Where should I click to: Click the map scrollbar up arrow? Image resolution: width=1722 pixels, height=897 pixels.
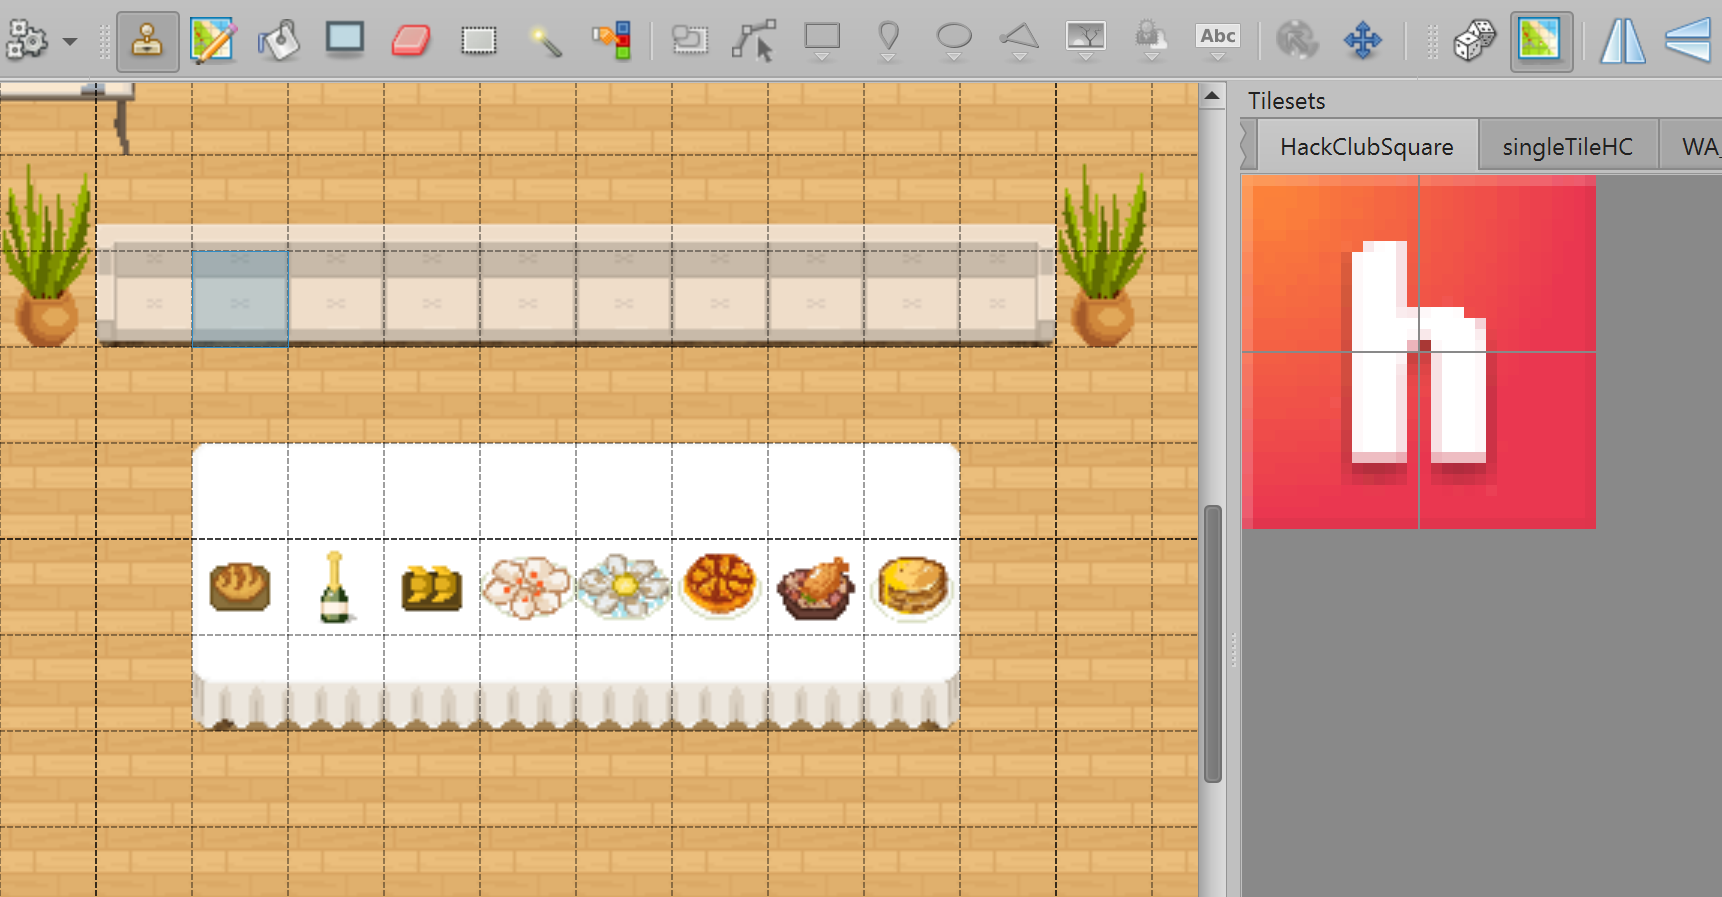tap(1212, 97)
